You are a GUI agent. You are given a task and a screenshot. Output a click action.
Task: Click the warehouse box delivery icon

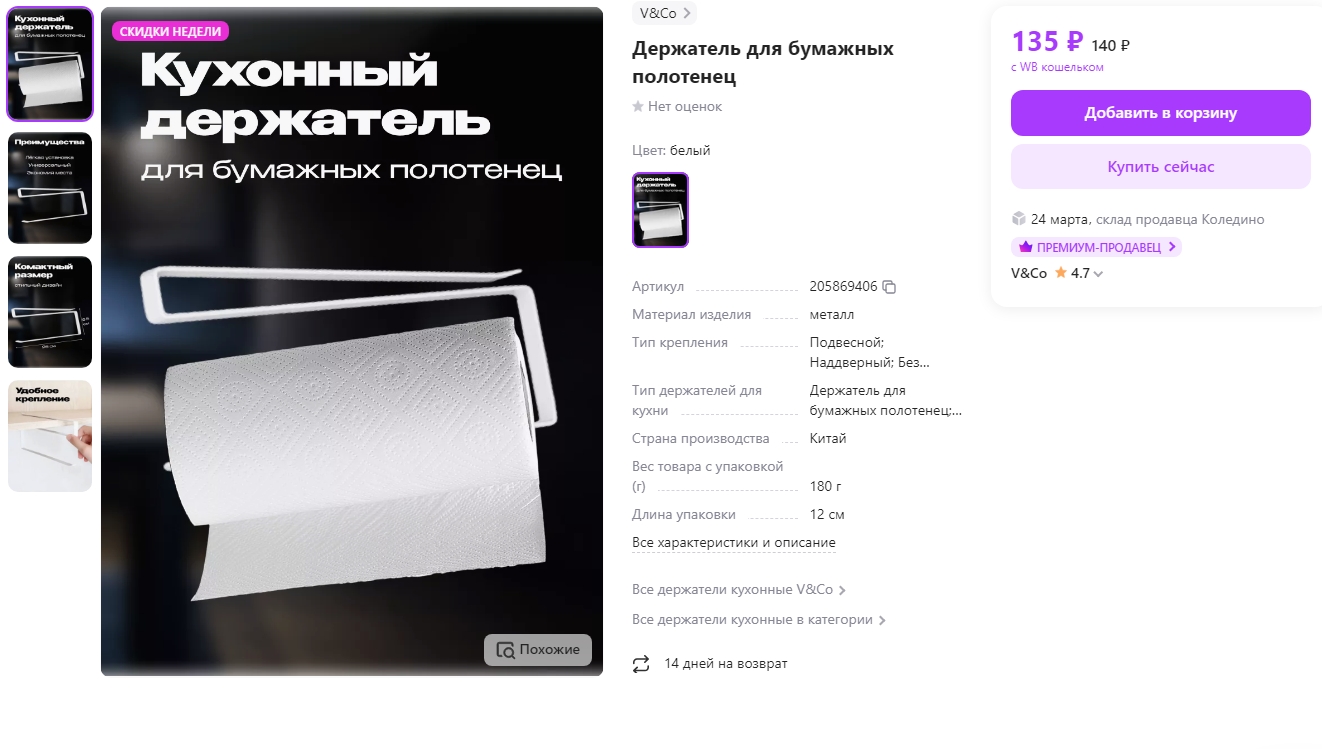pos(1019,219)
